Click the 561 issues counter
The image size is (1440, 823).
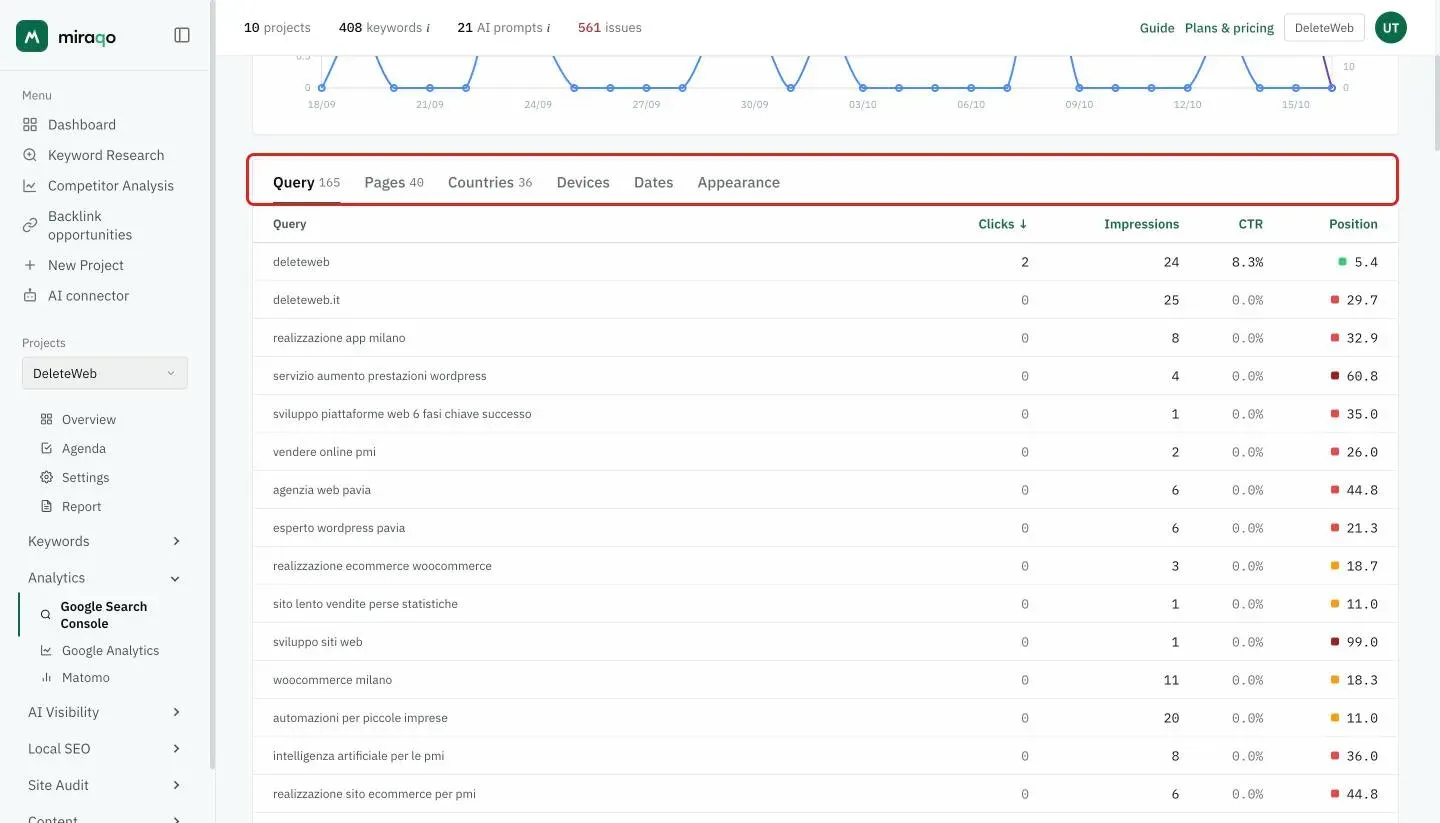pyautogui.click(x=610, y=28)
